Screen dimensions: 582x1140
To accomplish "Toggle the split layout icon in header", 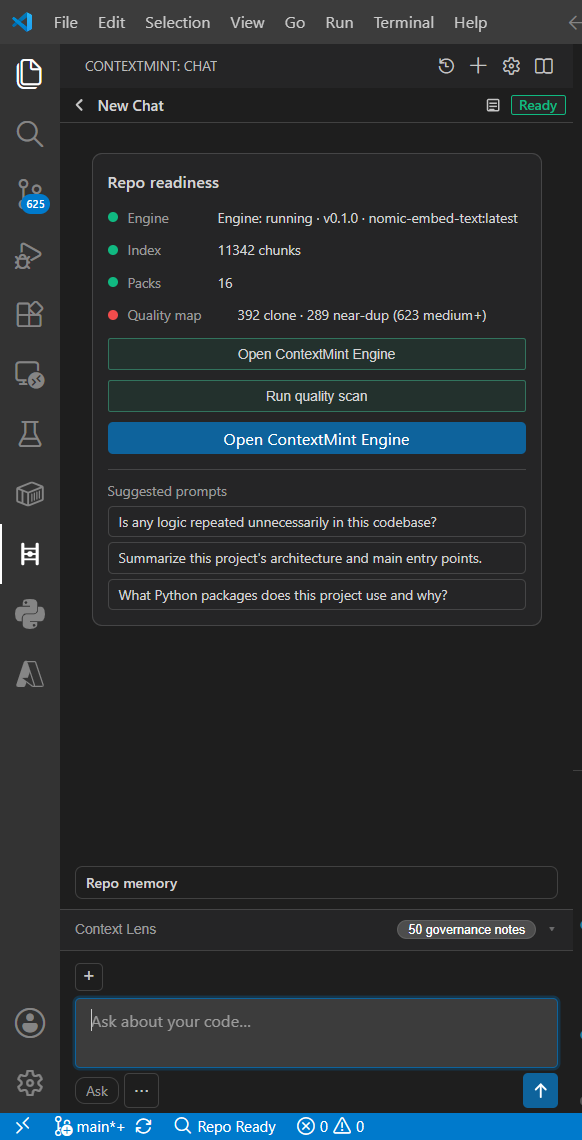I will coord(543,66).
